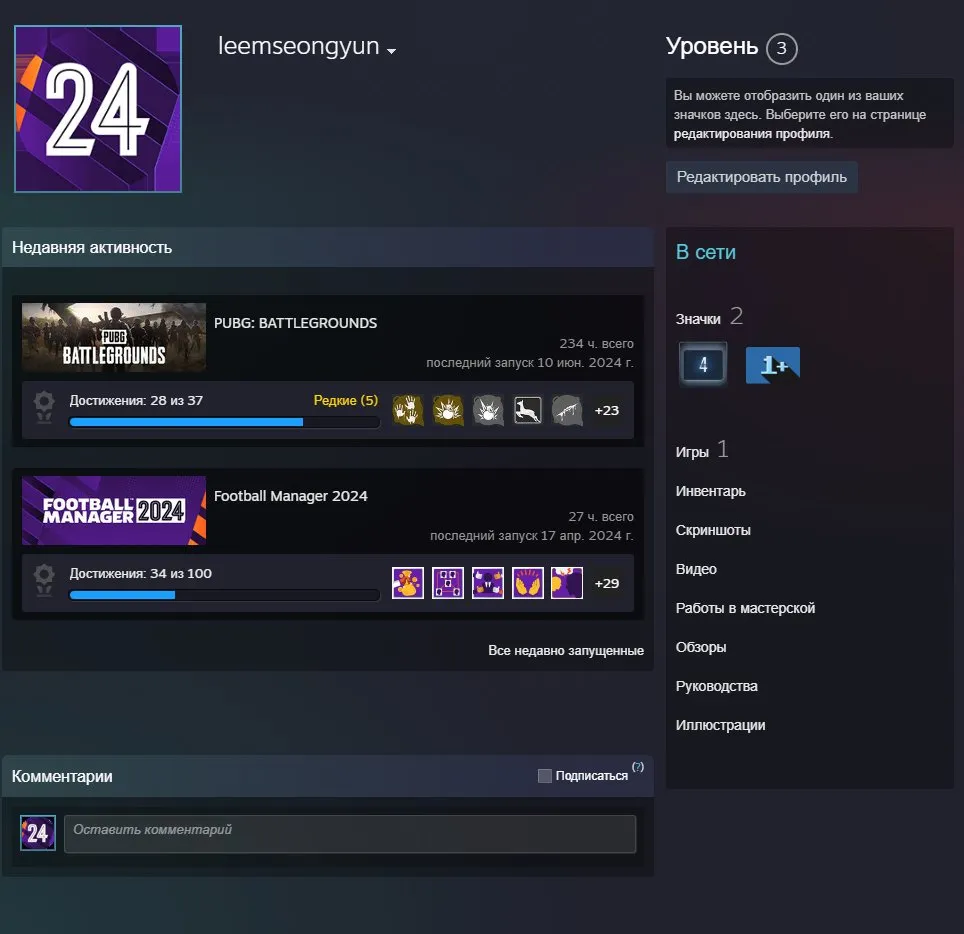Image resolution: width=964 pixels, height=934 pixels.
Task: Click the Уровень level heading
Action: (712, 47)
